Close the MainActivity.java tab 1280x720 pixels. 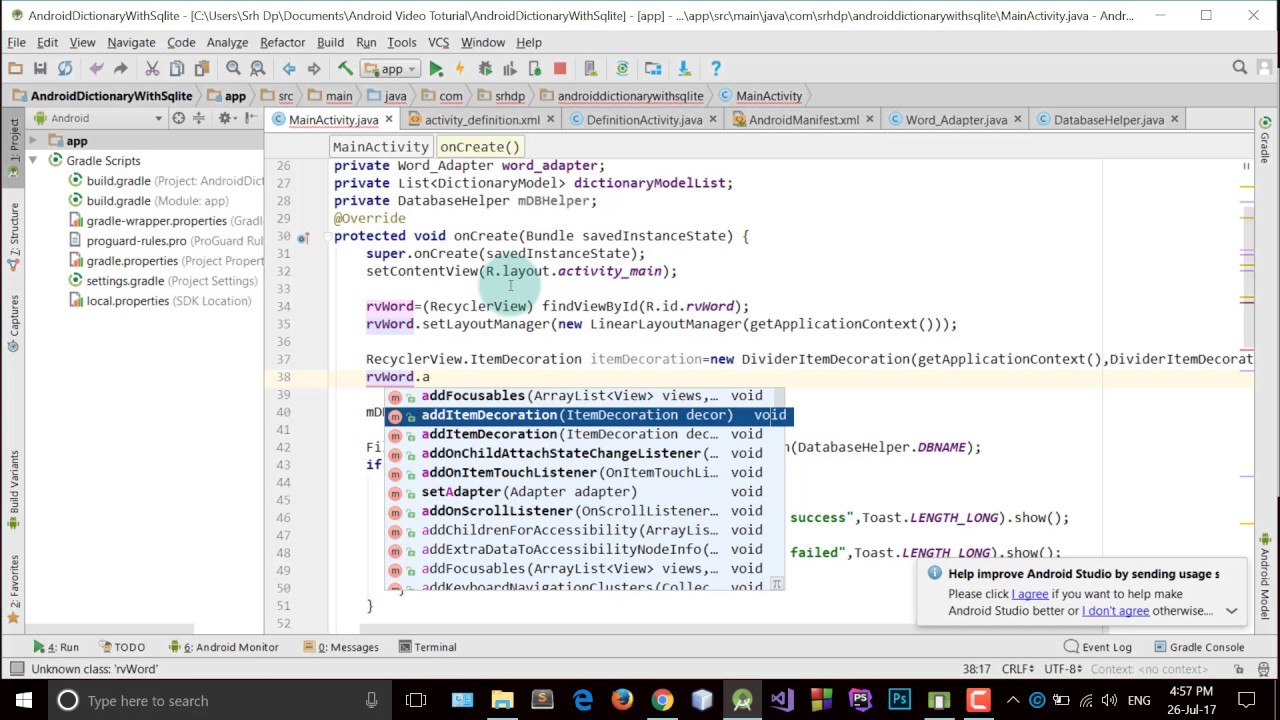coord(388,119)
